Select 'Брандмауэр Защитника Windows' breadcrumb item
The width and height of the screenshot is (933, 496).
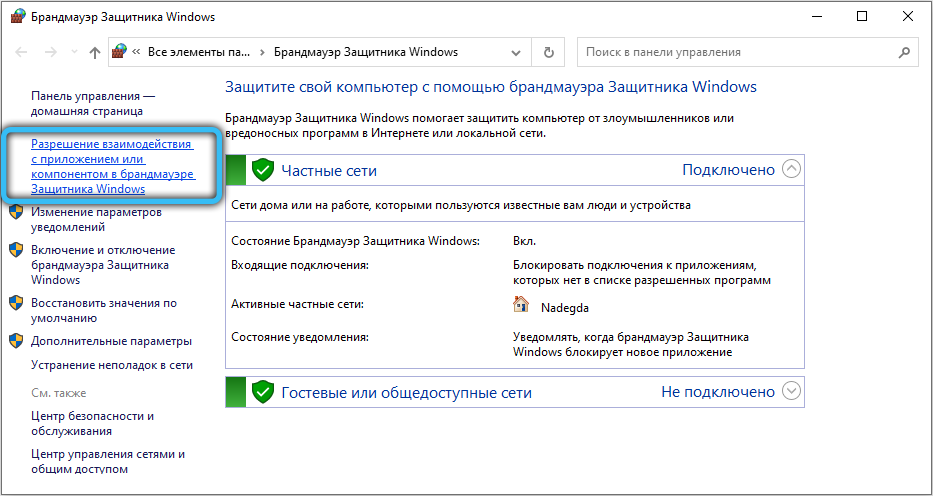[x=365, y=52]
